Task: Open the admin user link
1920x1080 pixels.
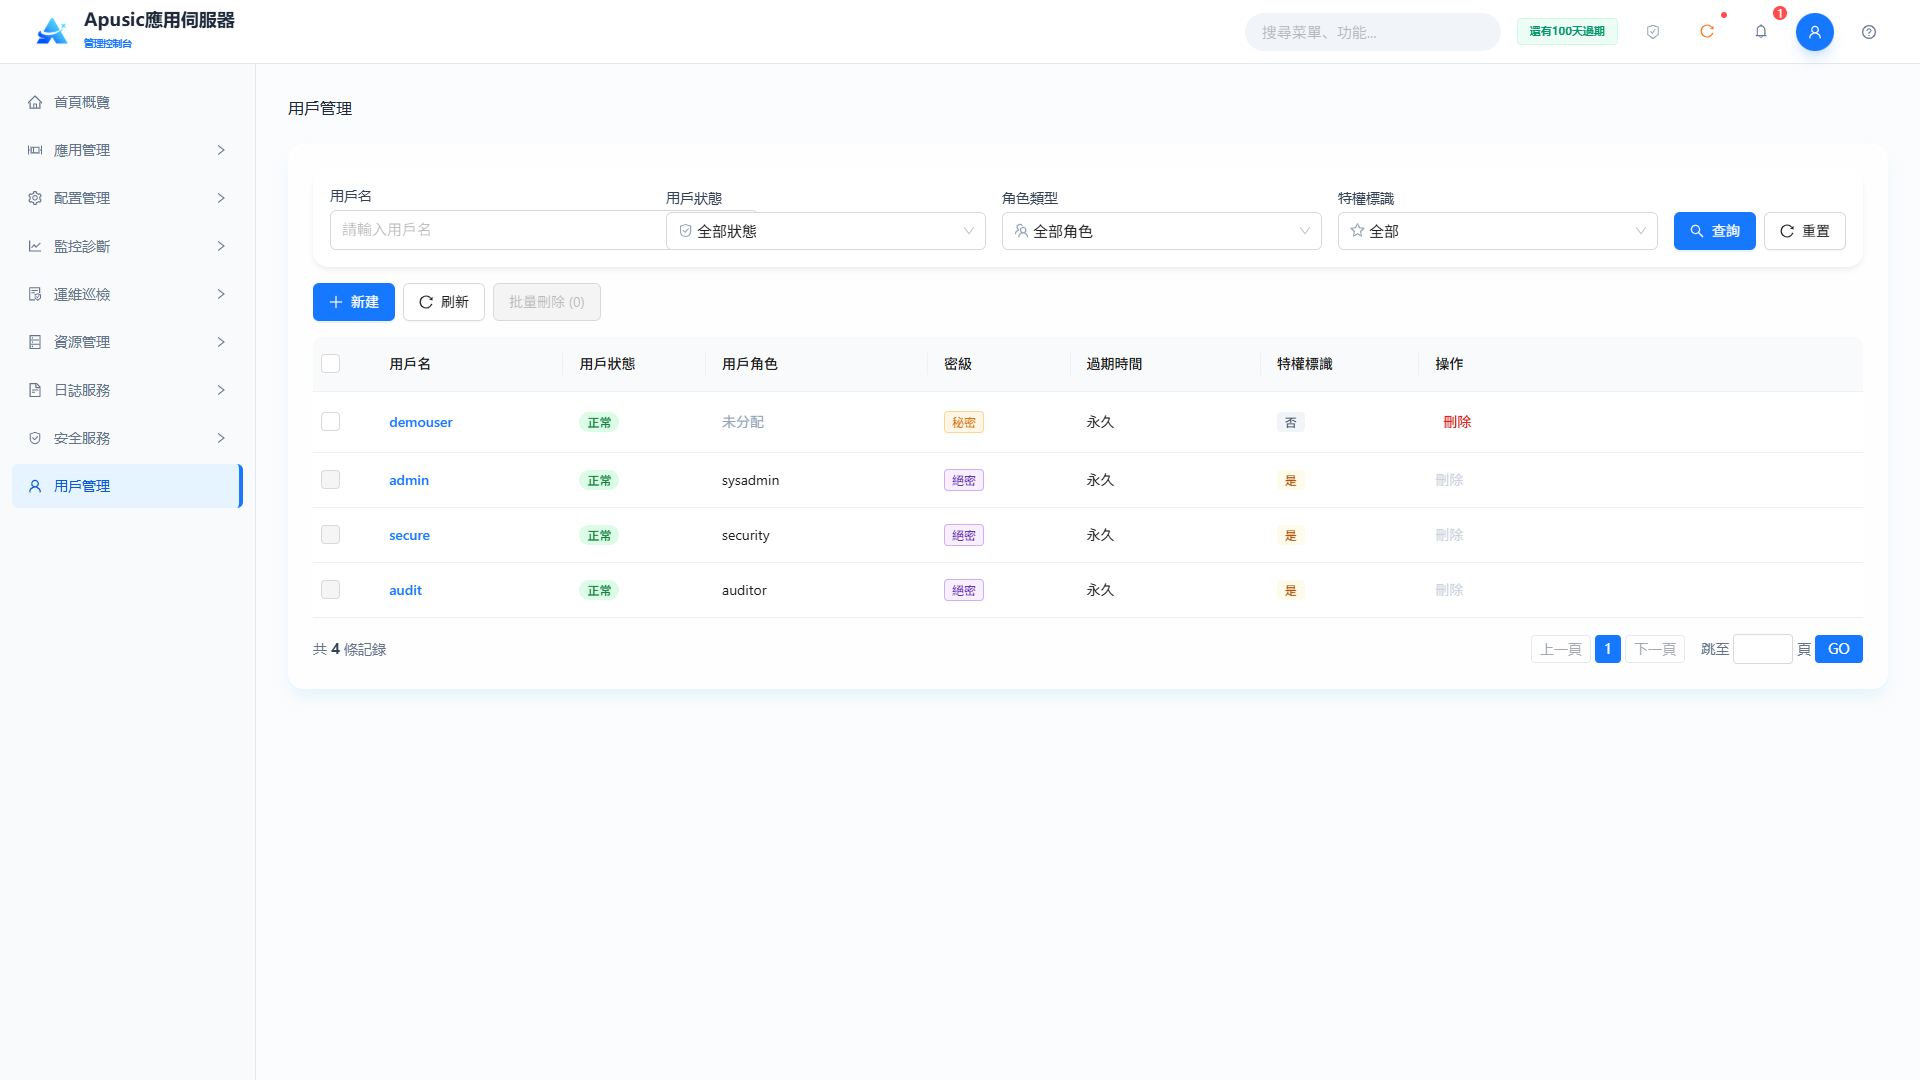Action: tap(409, 480)
